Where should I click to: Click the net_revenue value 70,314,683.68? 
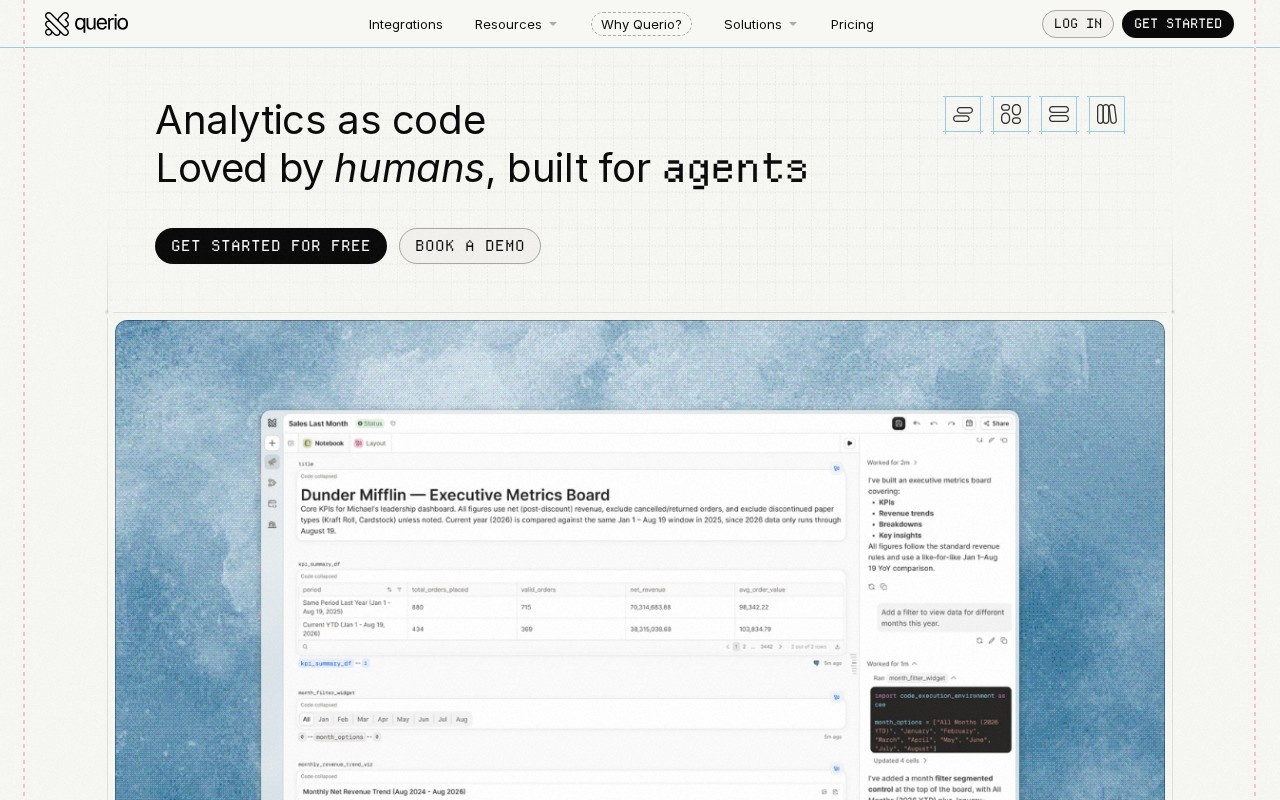coord(651,607)
